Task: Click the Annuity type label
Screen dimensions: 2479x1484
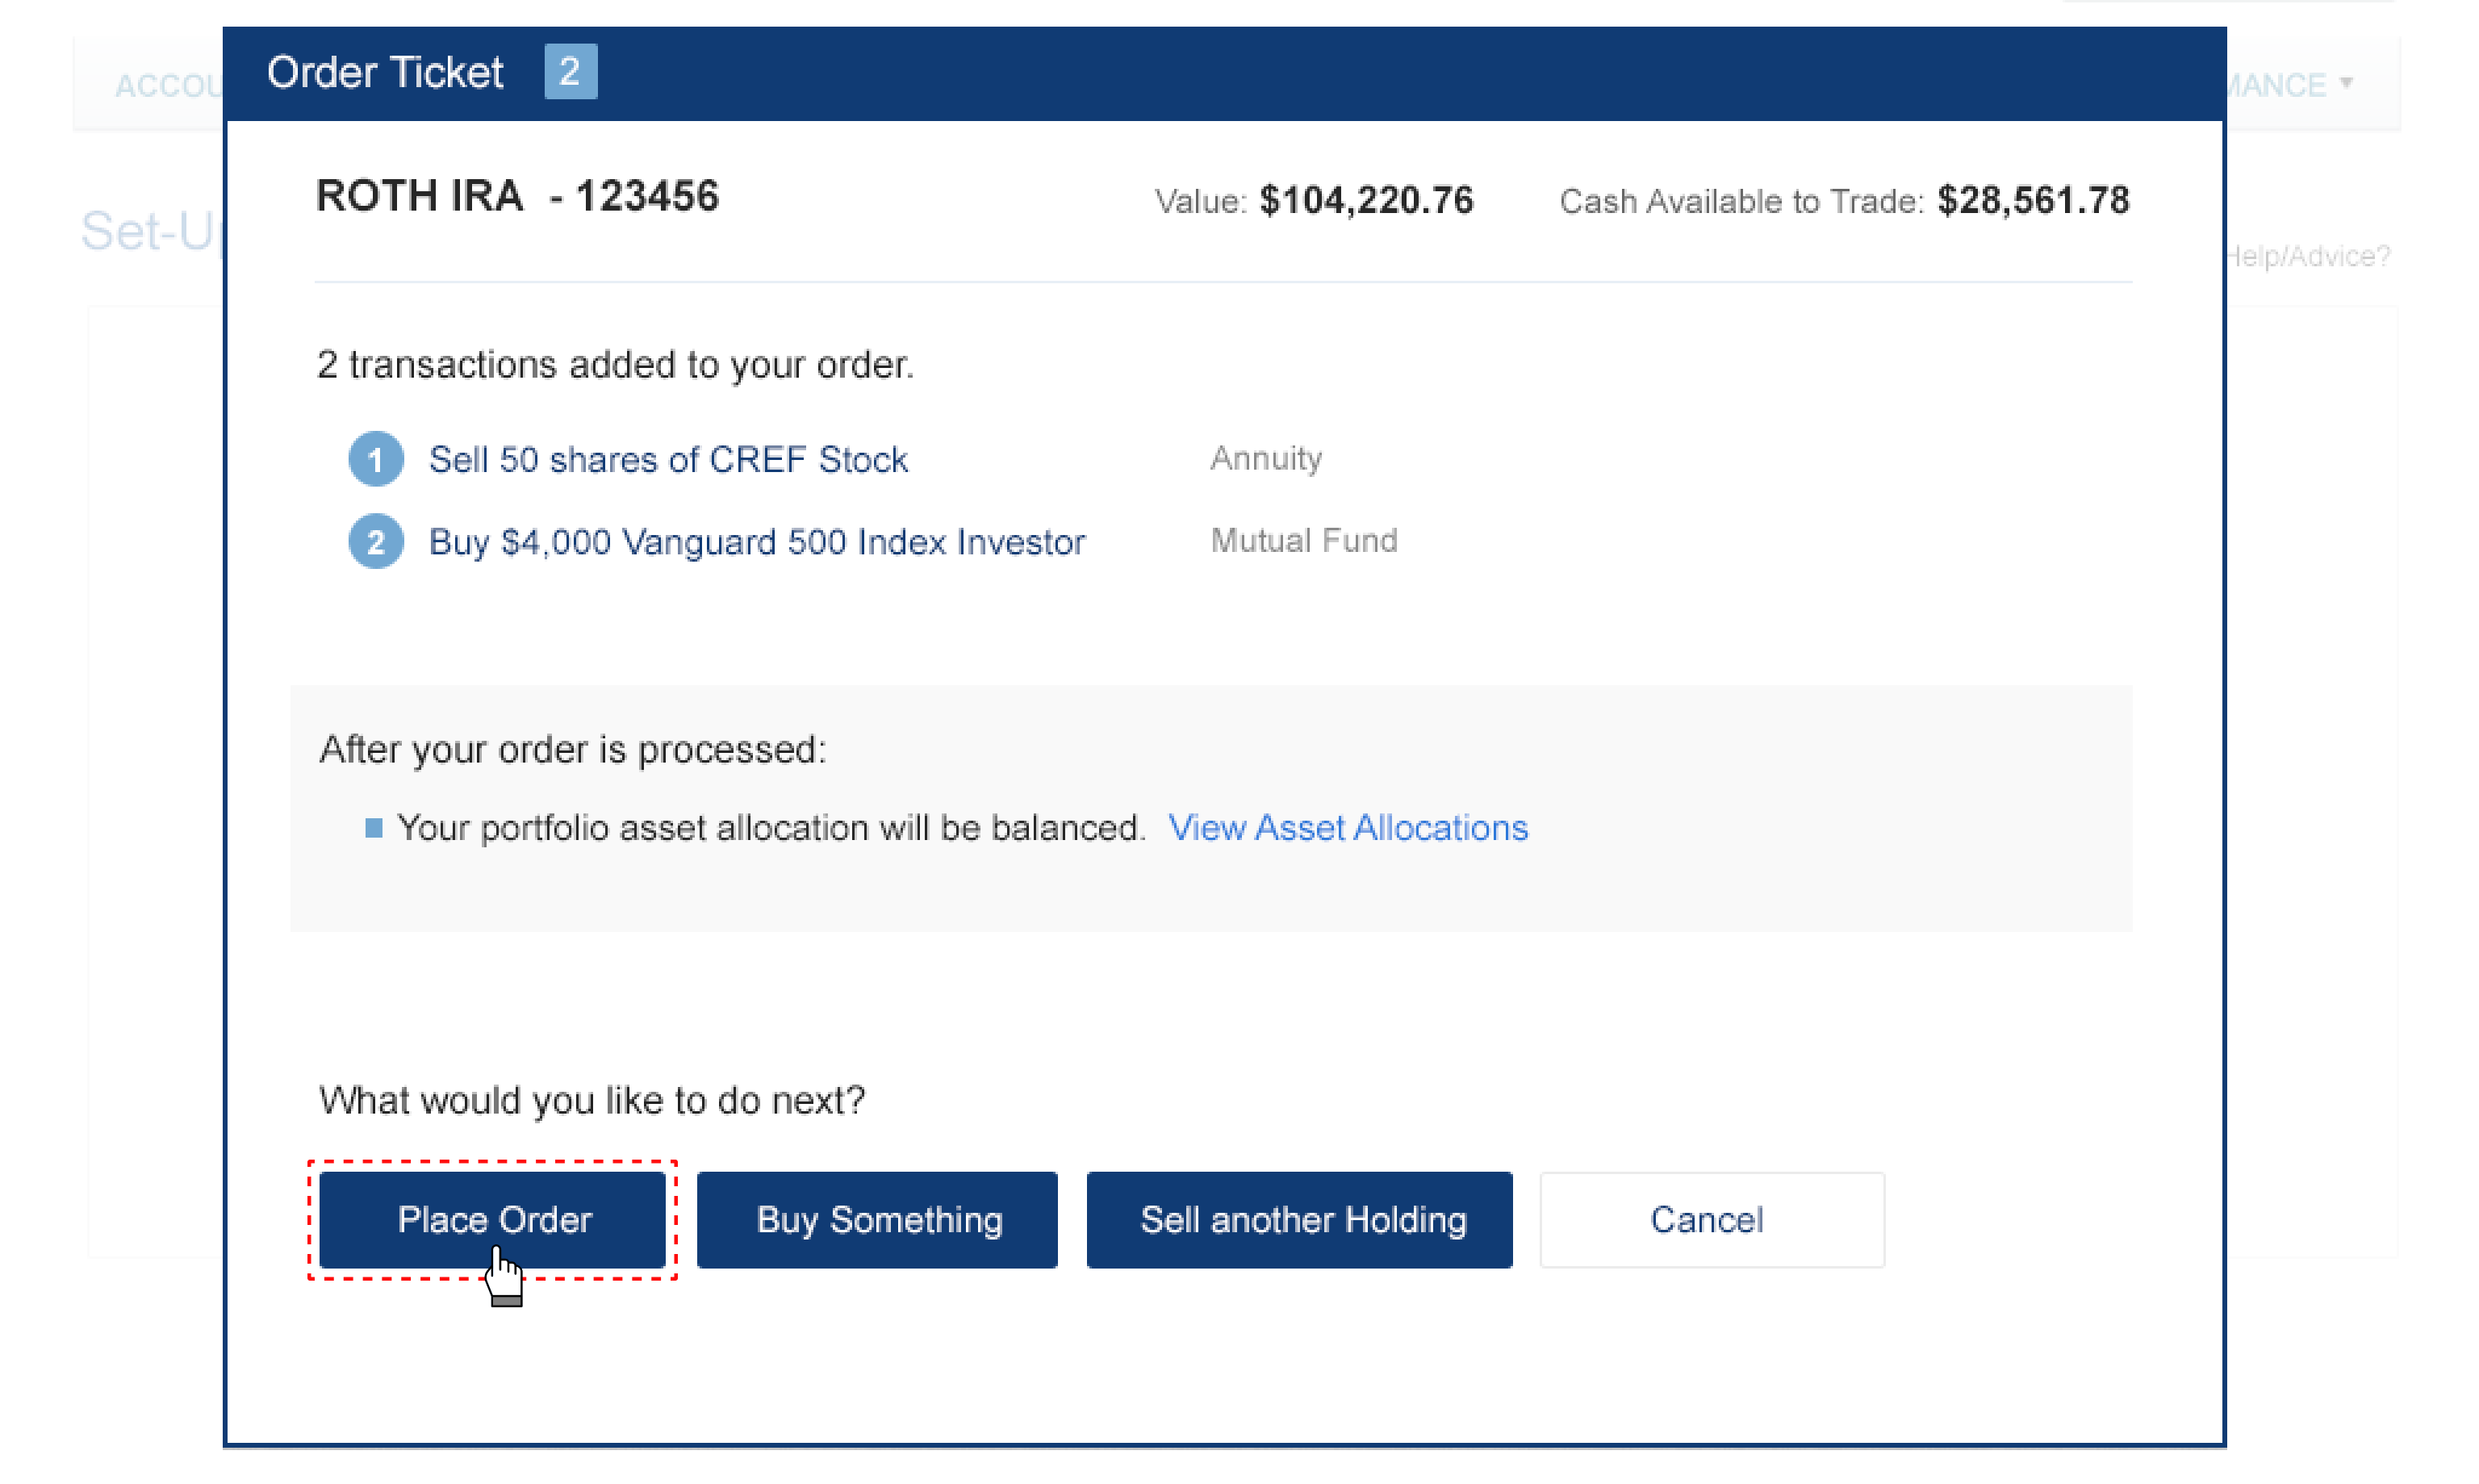Action: click(1266, 459)
